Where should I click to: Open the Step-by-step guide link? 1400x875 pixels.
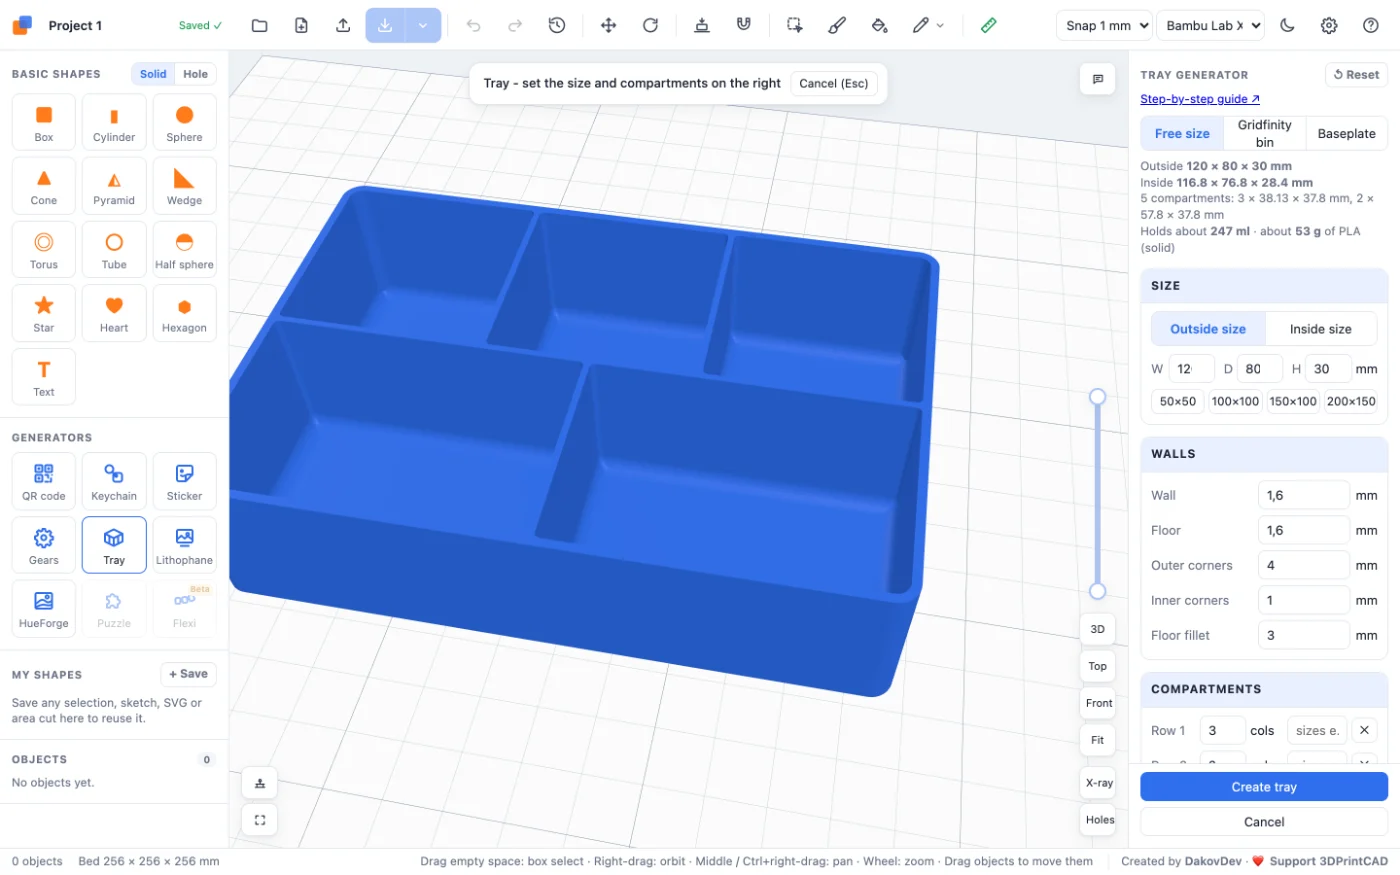(x=1200, y=99)
